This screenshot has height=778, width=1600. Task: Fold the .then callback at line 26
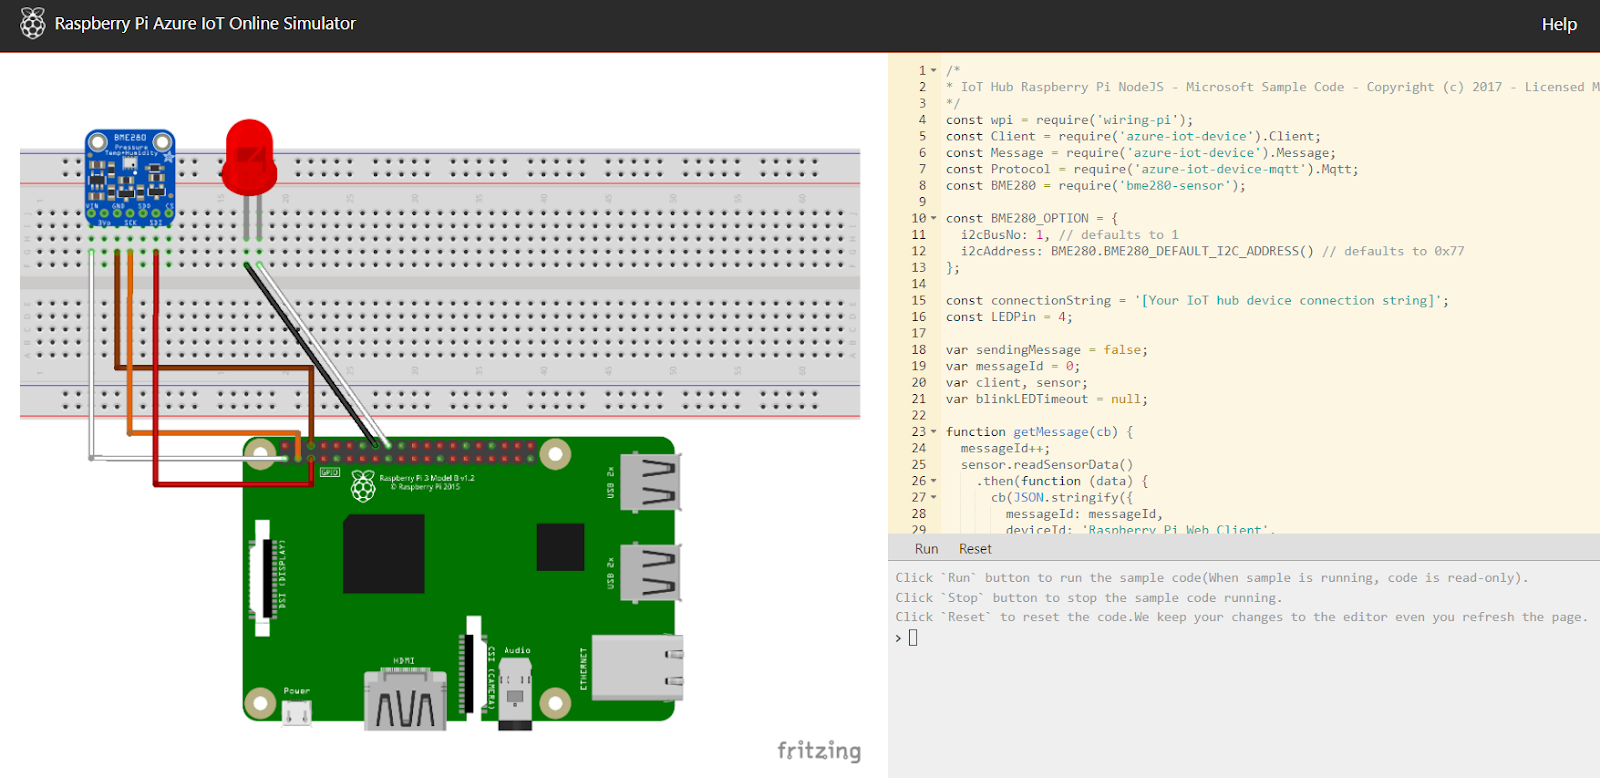point(934,481)
